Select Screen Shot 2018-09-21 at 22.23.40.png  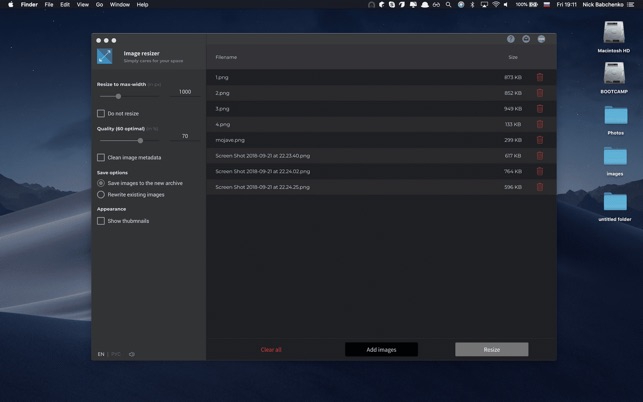pos(263,156)
